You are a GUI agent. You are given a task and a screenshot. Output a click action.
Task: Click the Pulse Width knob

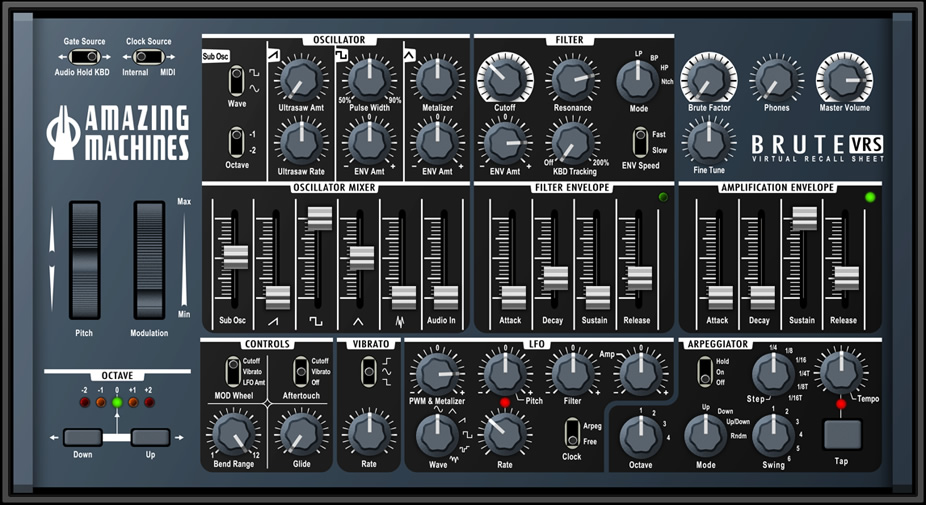pyautogui.click(x=369, y=80)
